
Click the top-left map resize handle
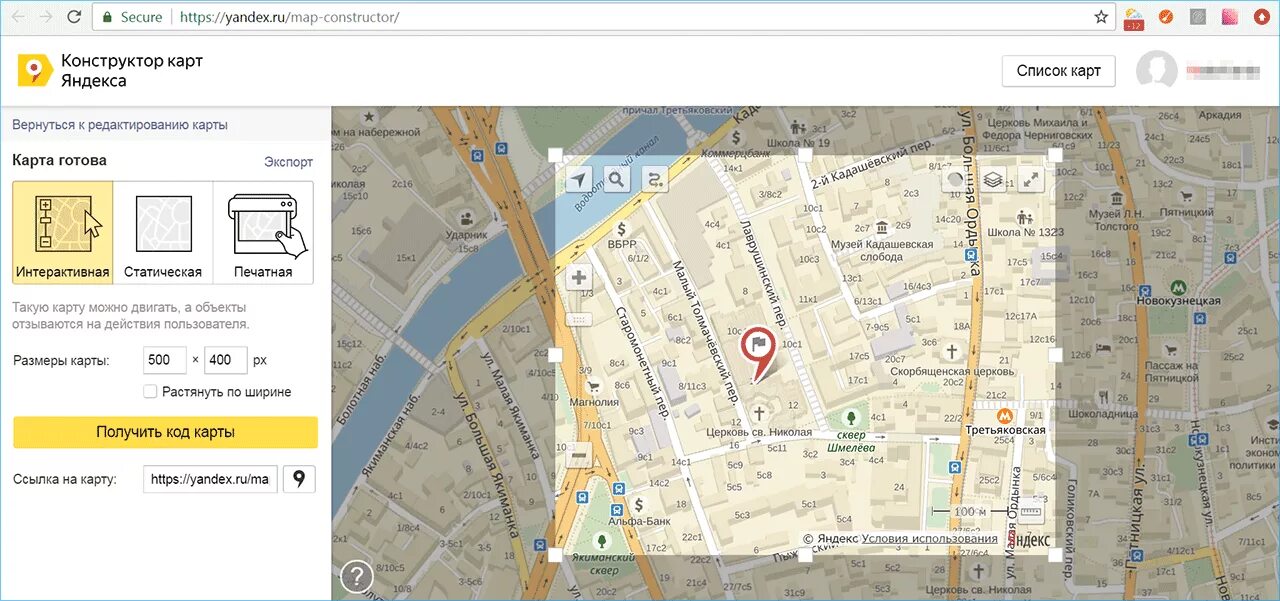[x=555, y=155]
